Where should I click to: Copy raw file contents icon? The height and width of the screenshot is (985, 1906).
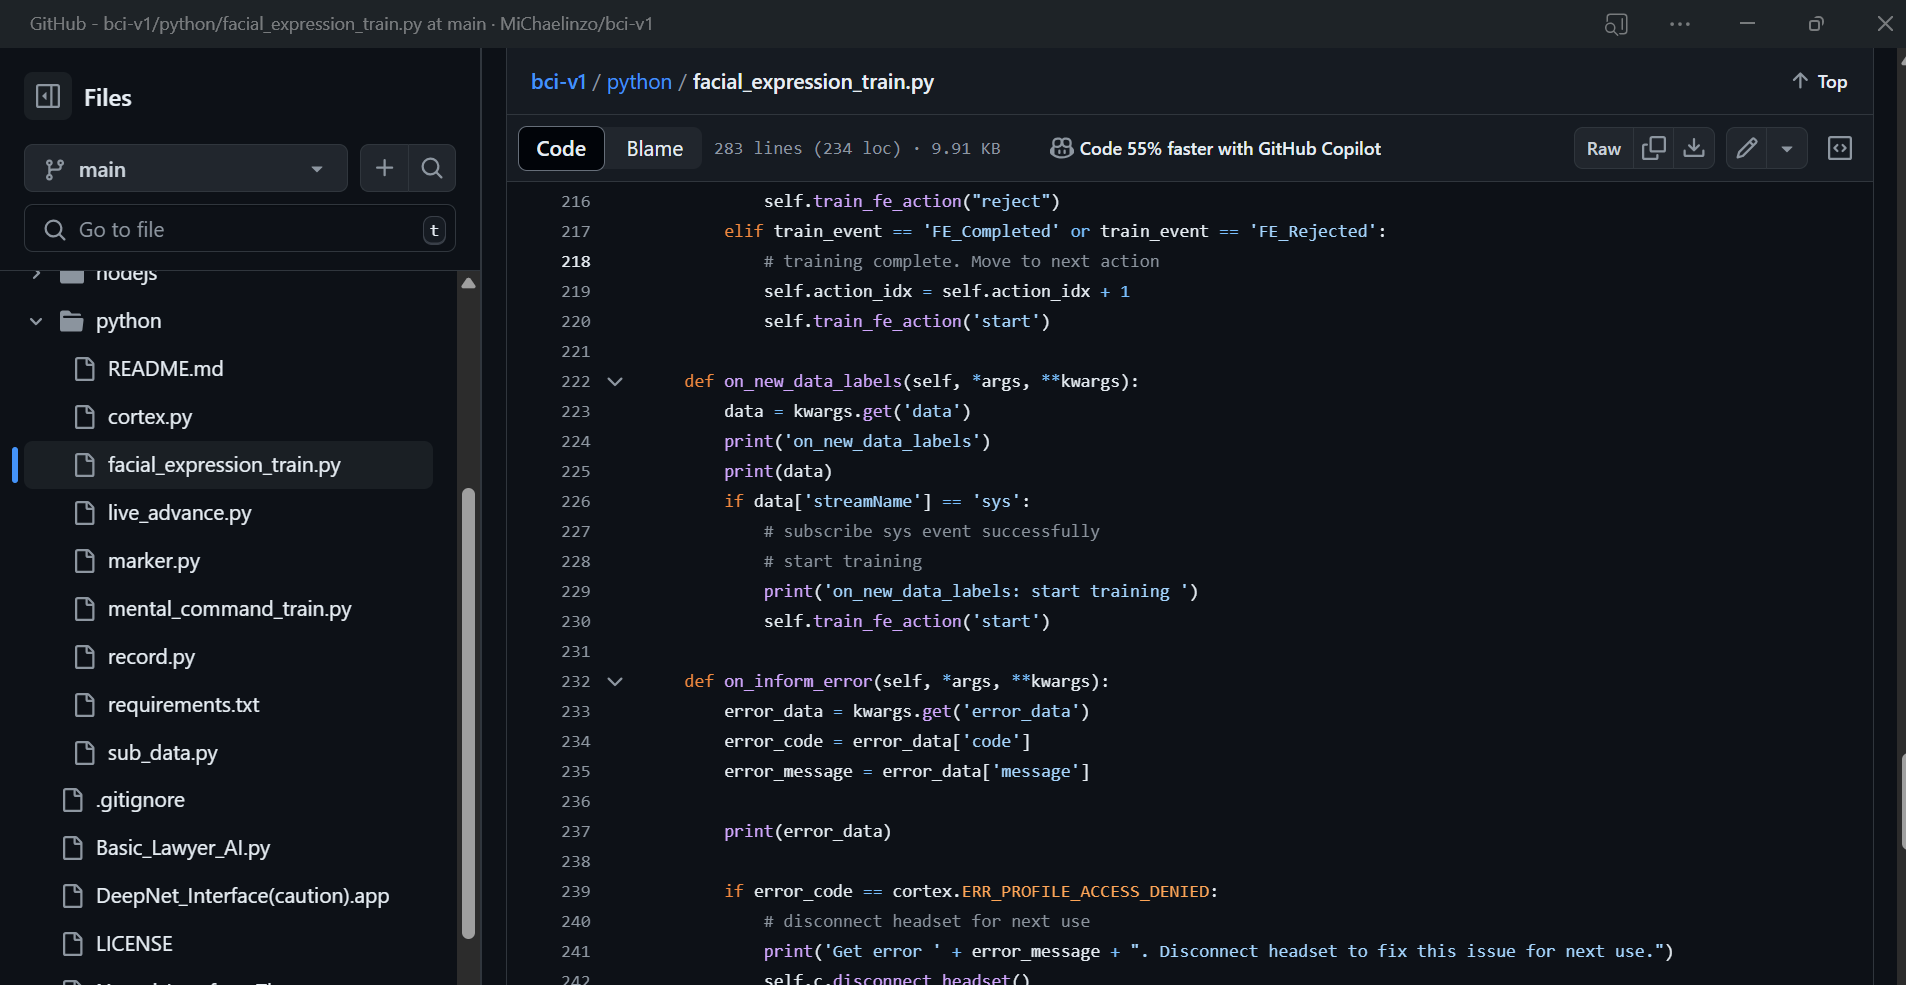(1654, 148)
